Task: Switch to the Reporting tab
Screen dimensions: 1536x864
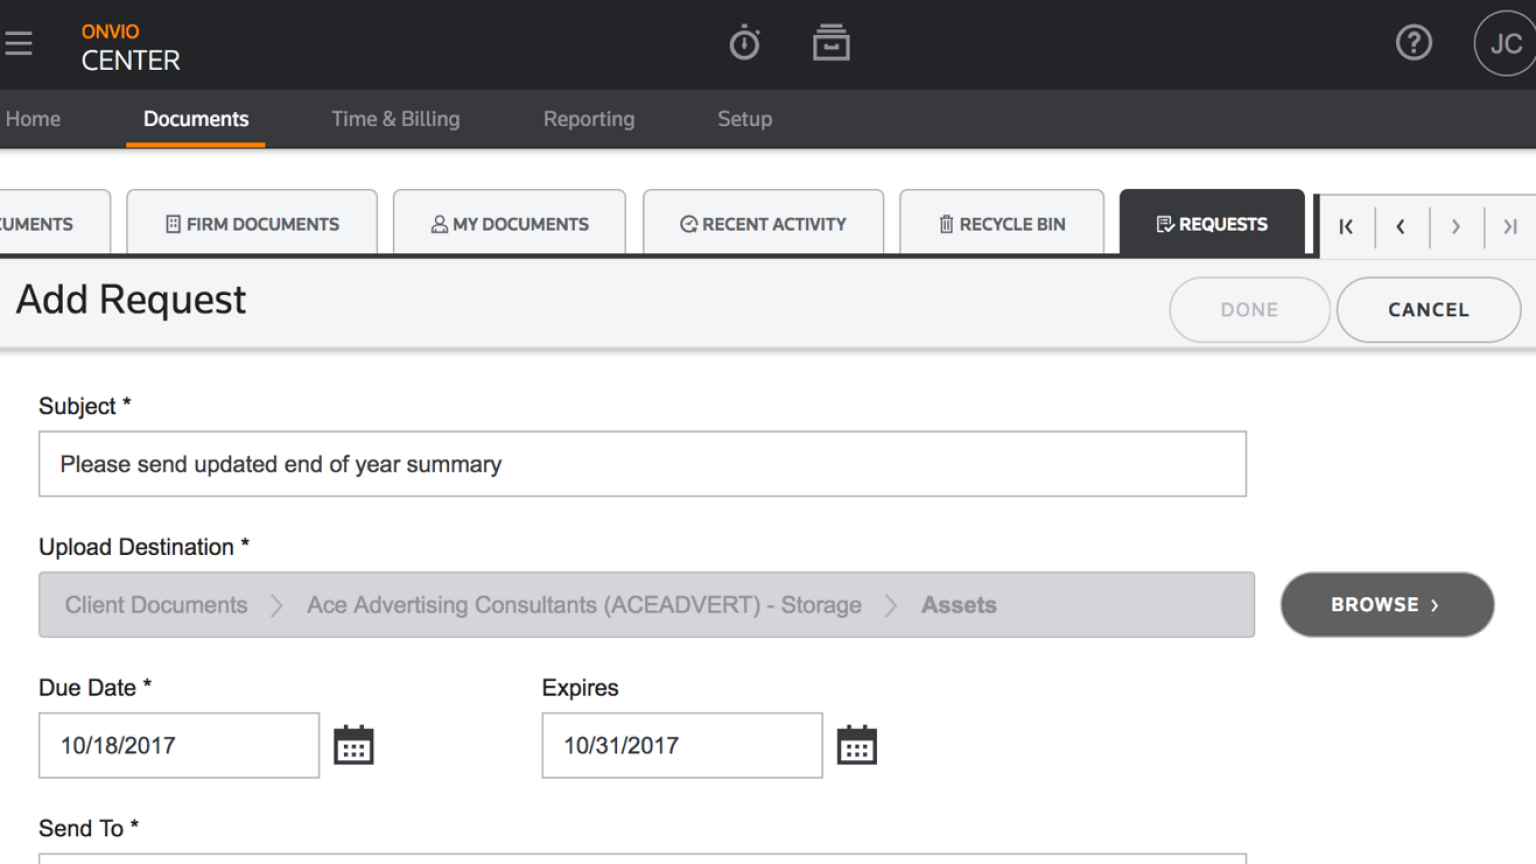Action: coord(588,119)
